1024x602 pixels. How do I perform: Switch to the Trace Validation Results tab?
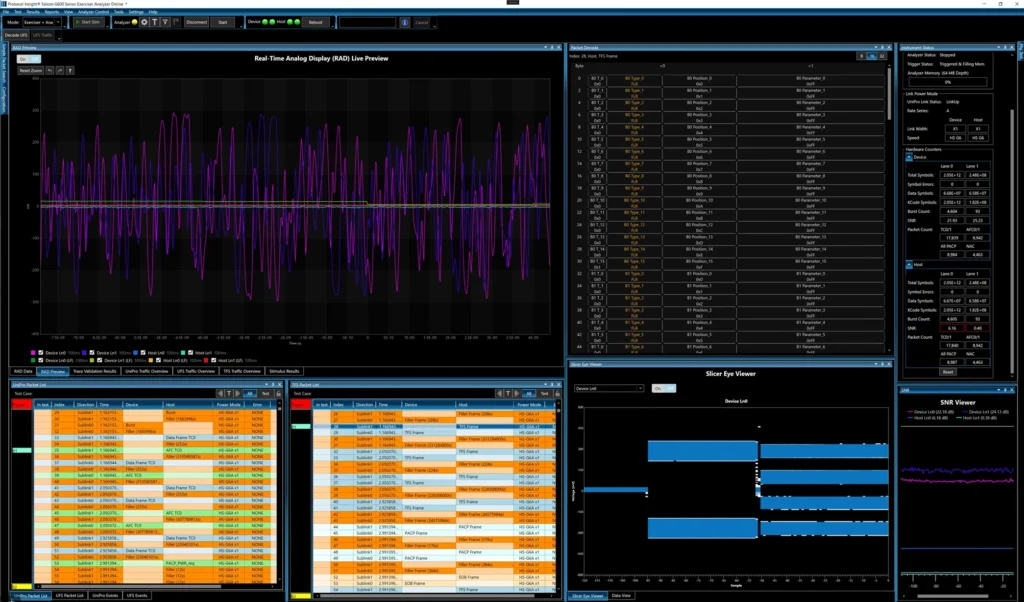(95, 371)
